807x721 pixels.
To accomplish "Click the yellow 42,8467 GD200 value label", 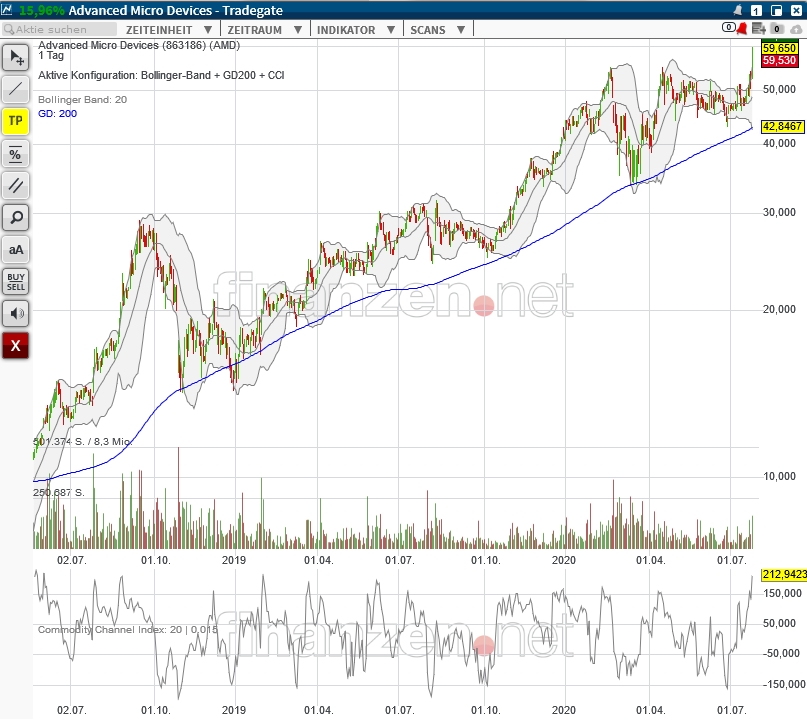I will click(x=782, y=126).
